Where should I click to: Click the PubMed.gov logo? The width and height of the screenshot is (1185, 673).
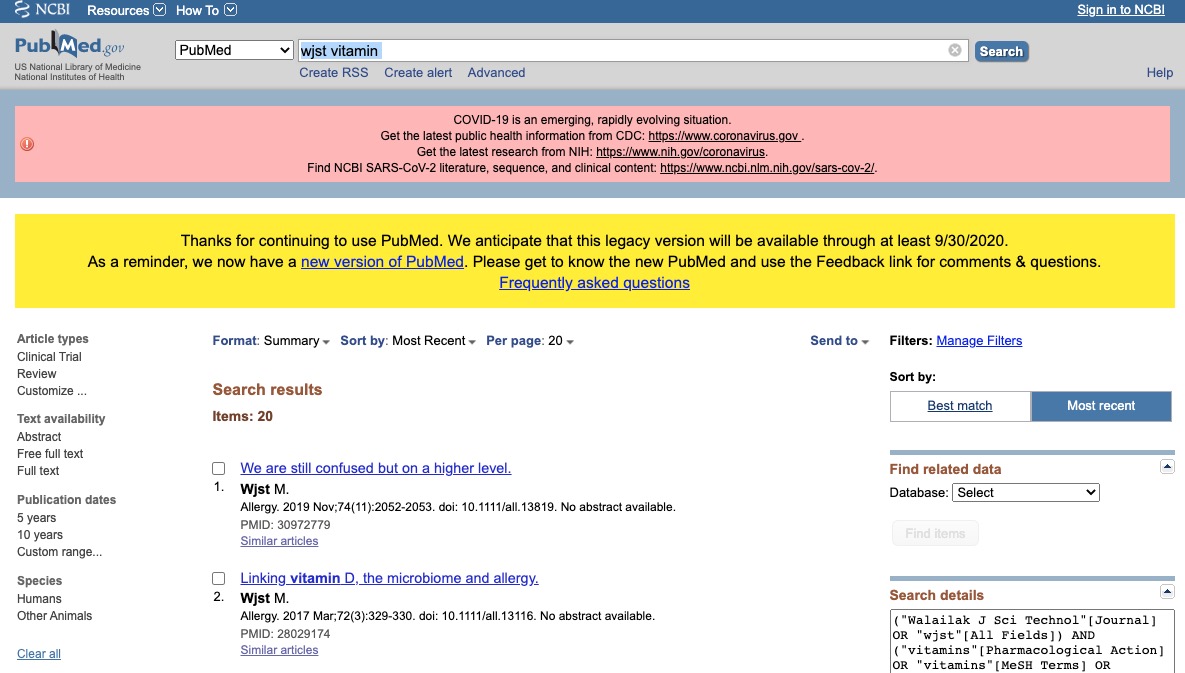70,45
